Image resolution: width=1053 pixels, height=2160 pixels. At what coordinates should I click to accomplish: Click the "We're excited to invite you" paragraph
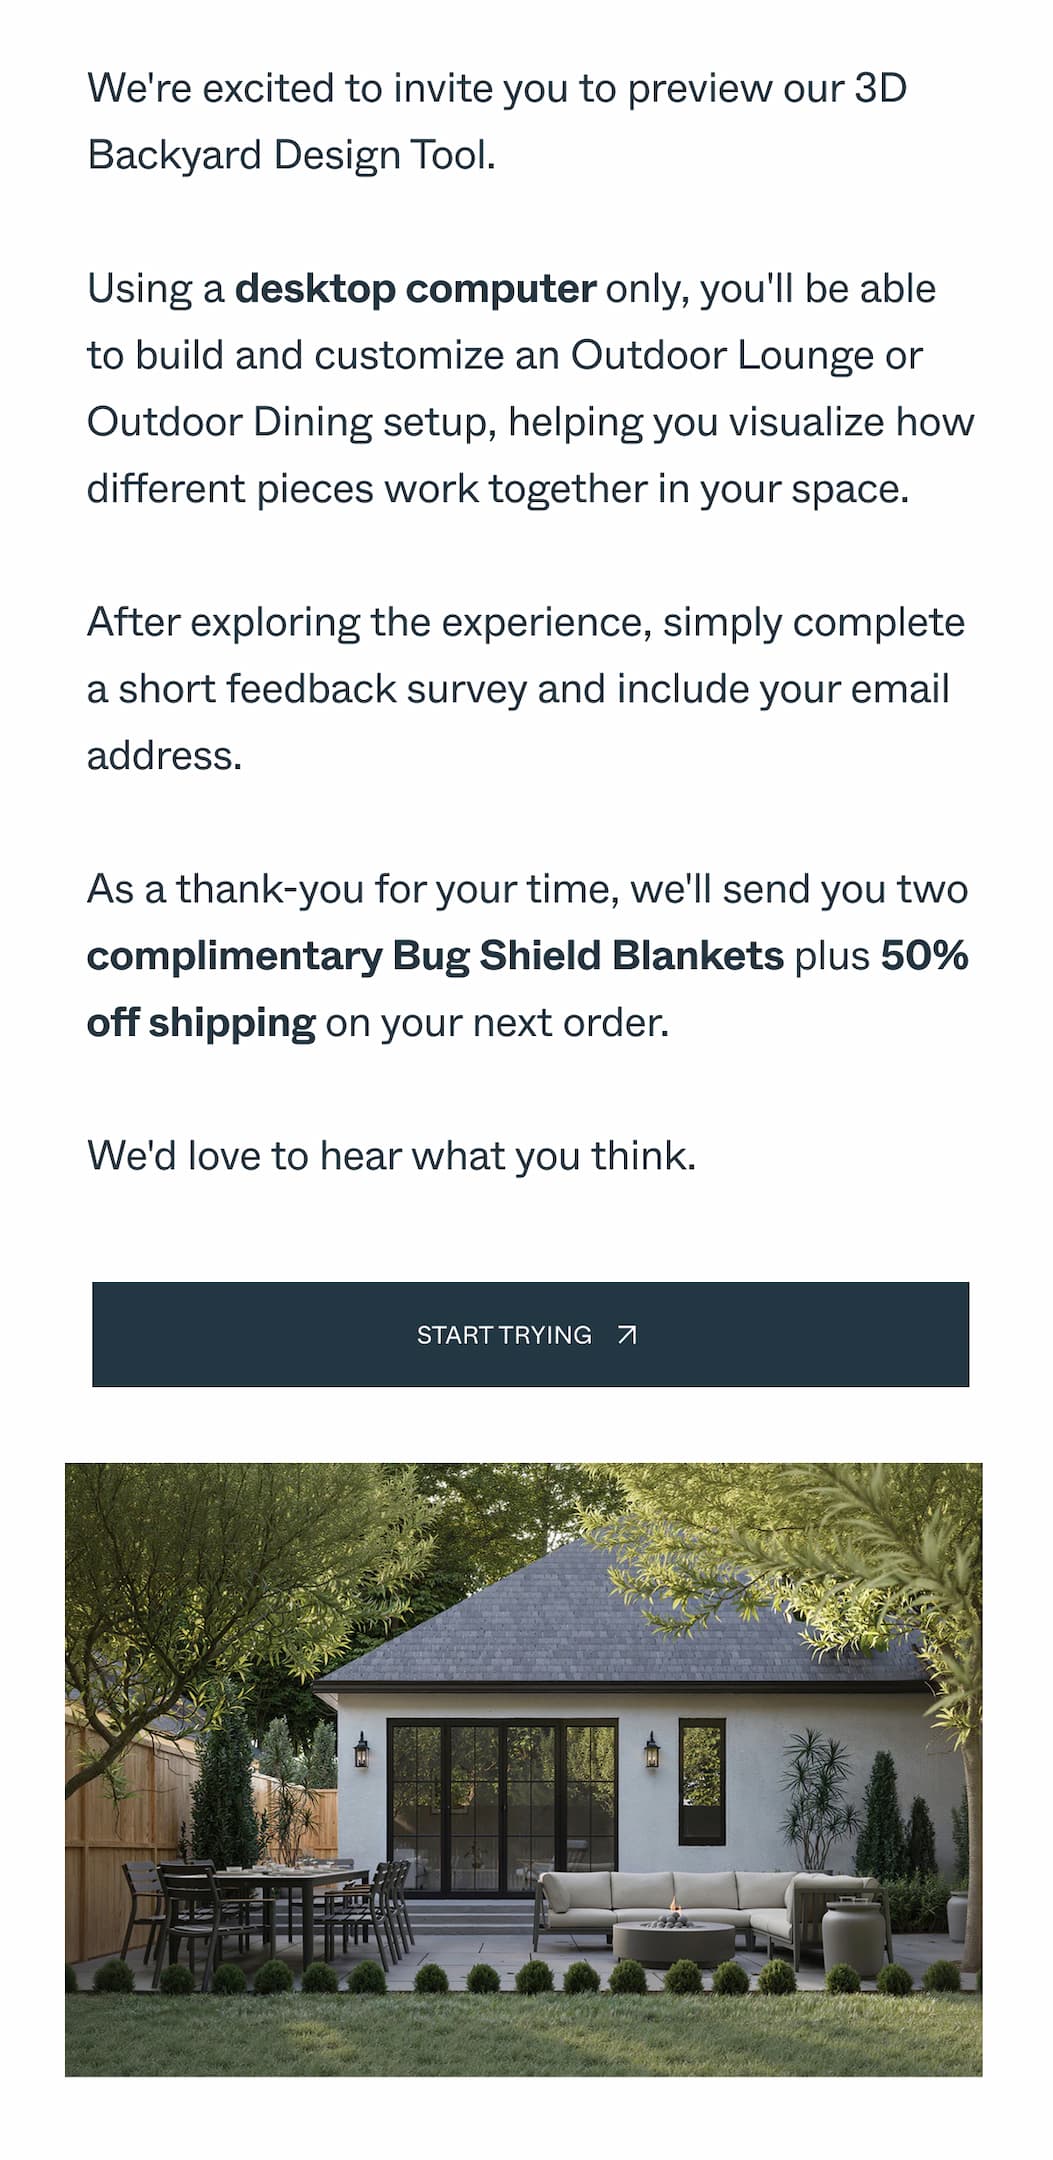pyautogui.click(x=497, y=122)
